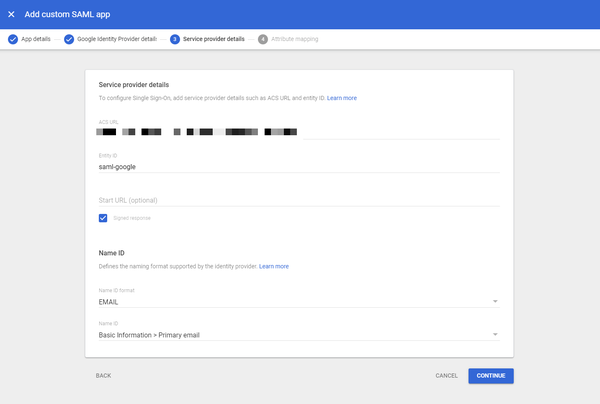Toggle the Signed response checkbox
This screenshot has height=404, width=600.
coord(103,218)
